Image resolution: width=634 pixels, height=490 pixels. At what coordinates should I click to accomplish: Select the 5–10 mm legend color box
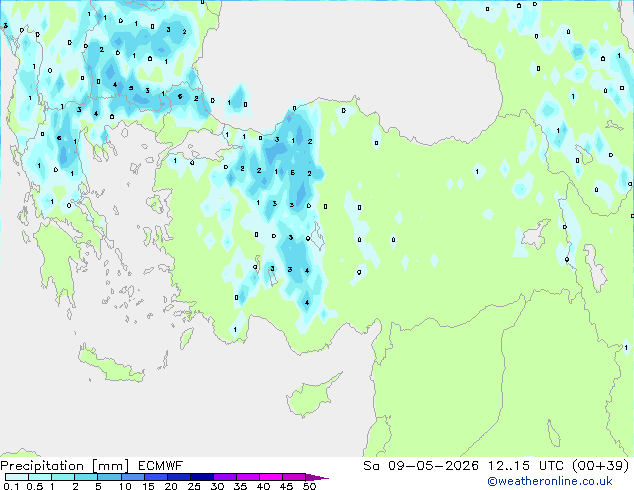pyautogui.click(x=109, y=477)
